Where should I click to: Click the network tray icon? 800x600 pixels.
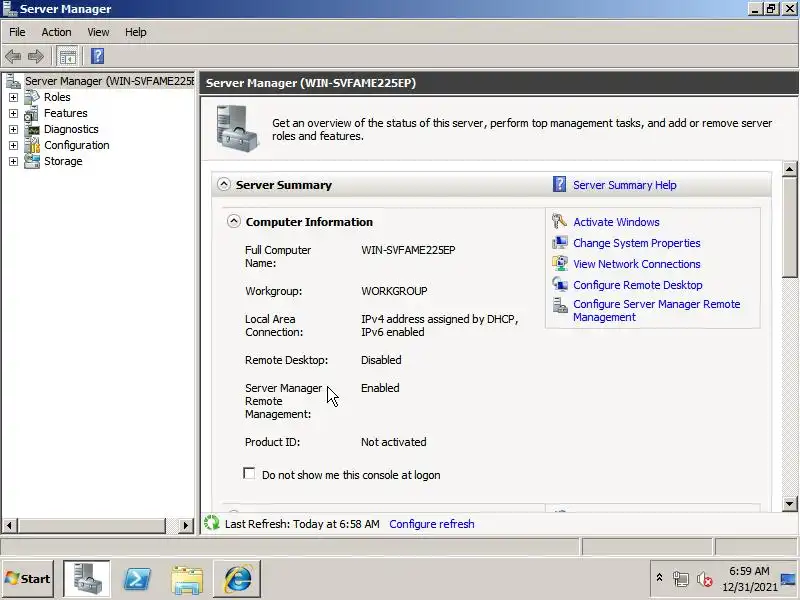click(681, 579)
